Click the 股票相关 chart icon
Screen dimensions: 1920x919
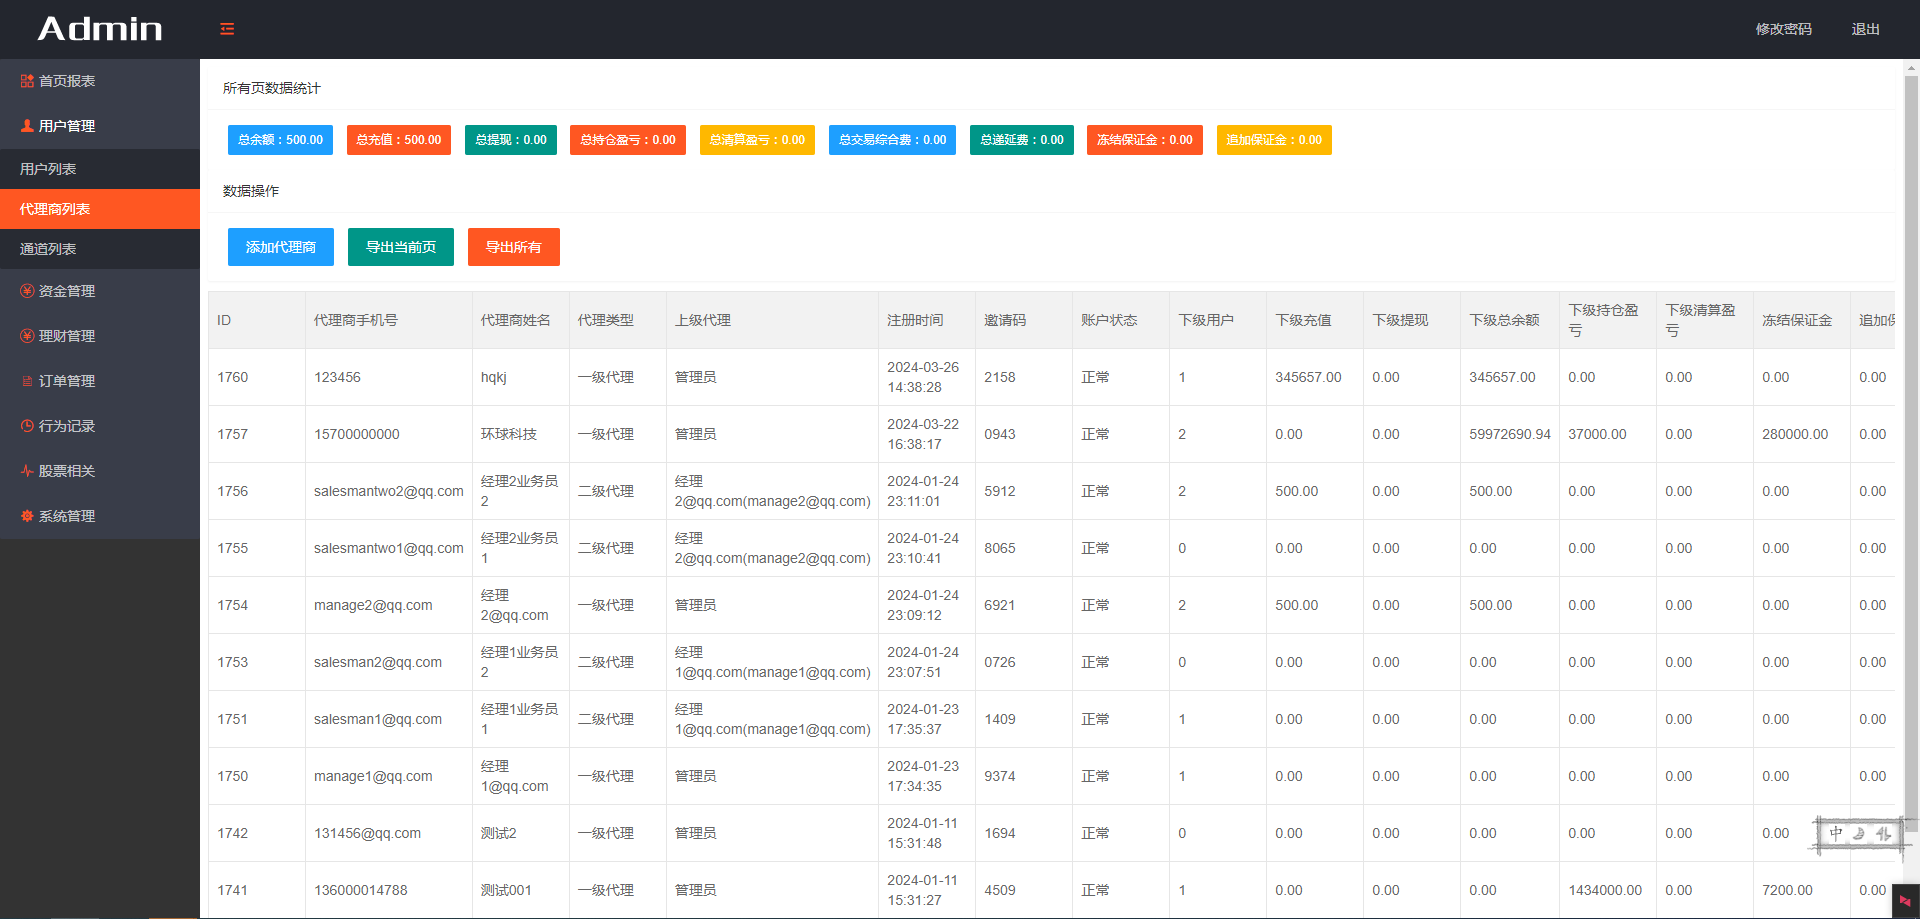pos(27,471)
